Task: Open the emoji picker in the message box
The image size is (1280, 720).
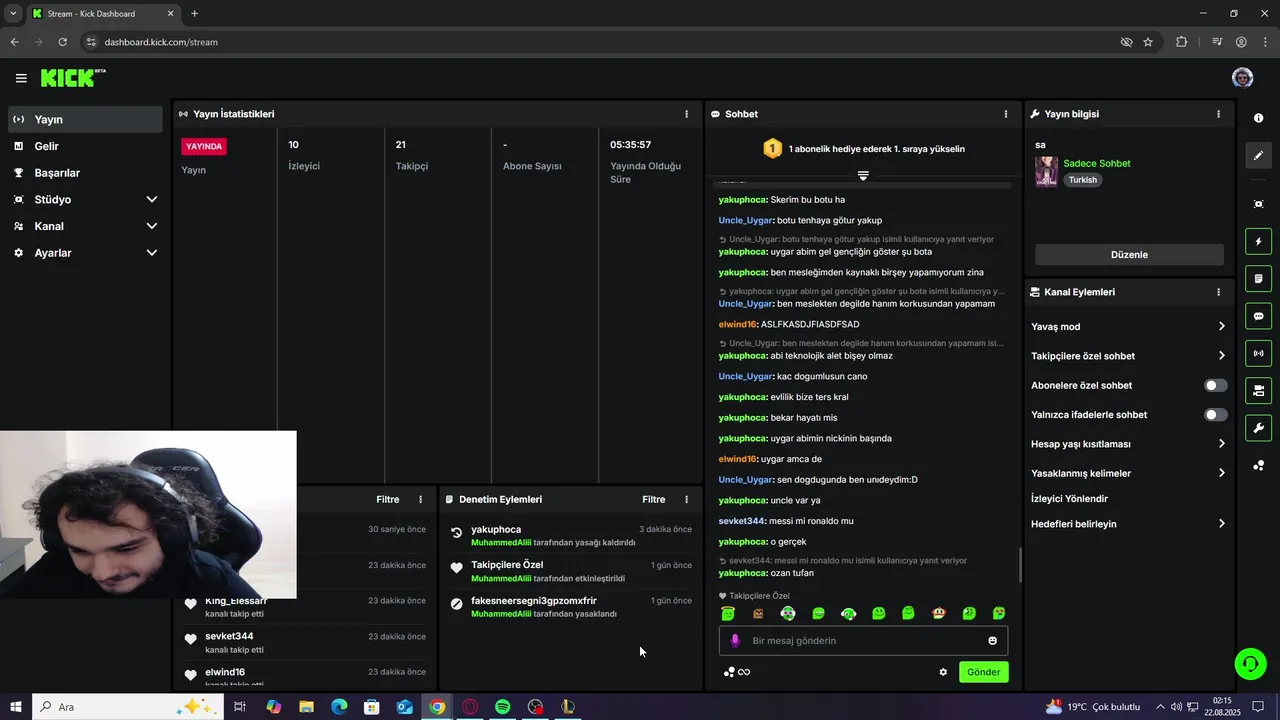Action: [992, 641]
